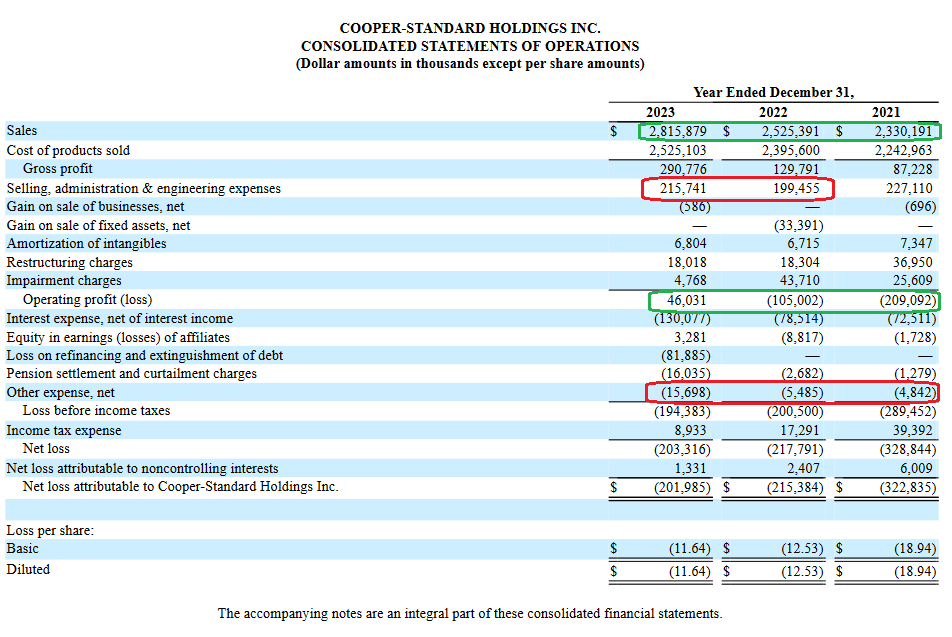952x637 pixels.
Task: Select gross profit value 87,228
Action: pyautogui.click(x=913, y=169)
